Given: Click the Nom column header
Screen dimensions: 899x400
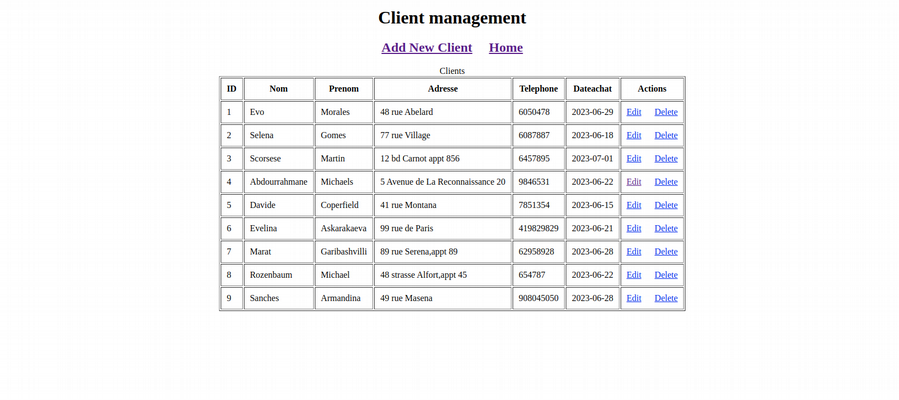Looking at the screenshot, I should tap(279, 89).
